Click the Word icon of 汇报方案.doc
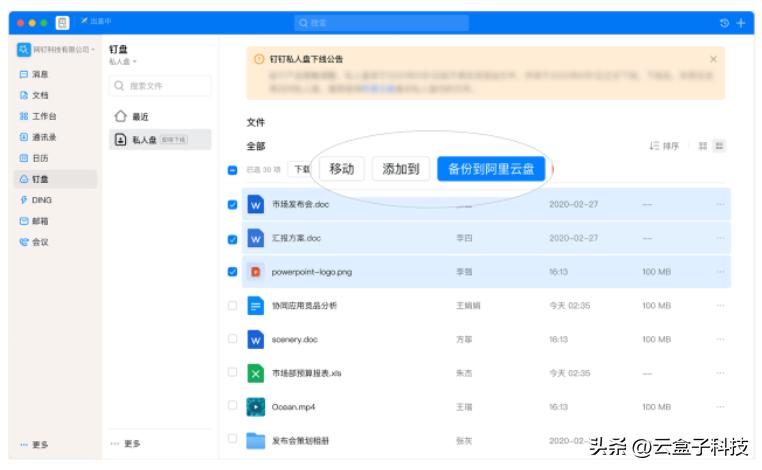The width and height of the screenshot is (762, 470). point(256,238)
